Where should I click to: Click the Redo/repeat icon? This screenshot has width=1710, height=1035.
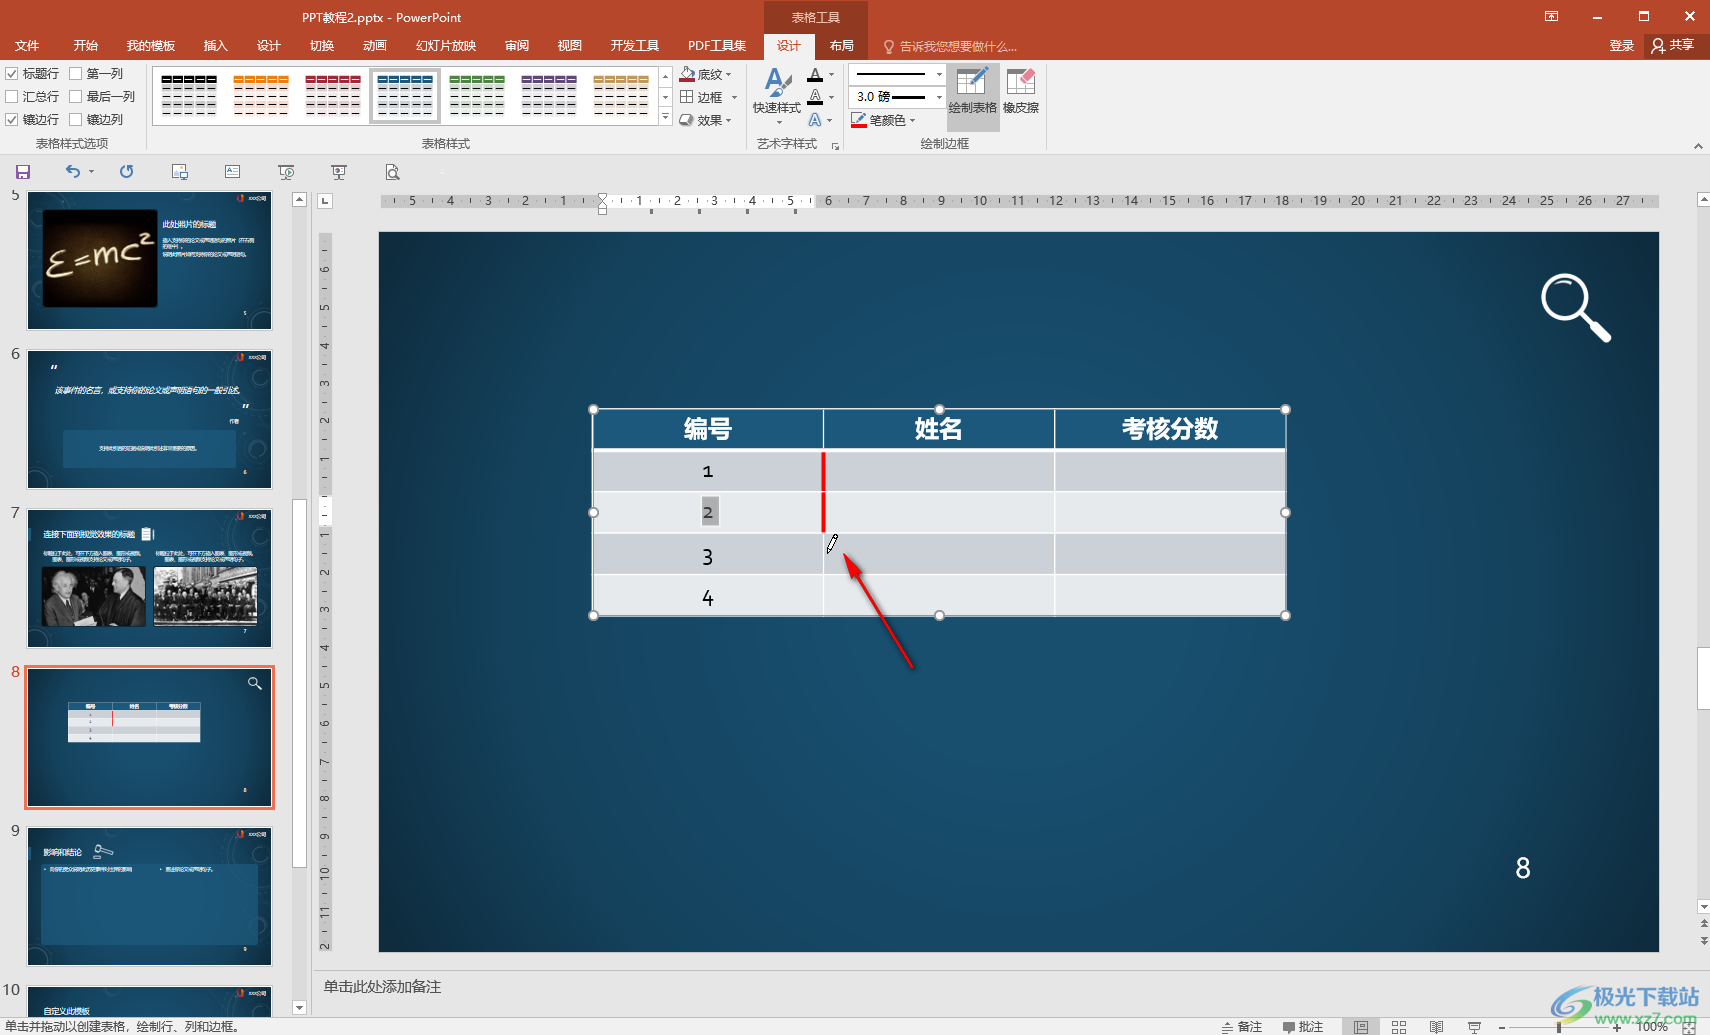[x=126, y=172]
